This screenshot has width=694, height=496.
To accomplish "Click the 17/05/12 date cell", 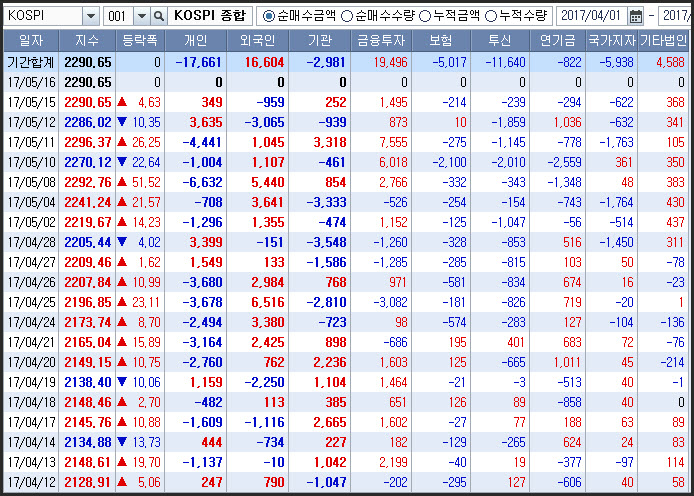I will [31, 122].
